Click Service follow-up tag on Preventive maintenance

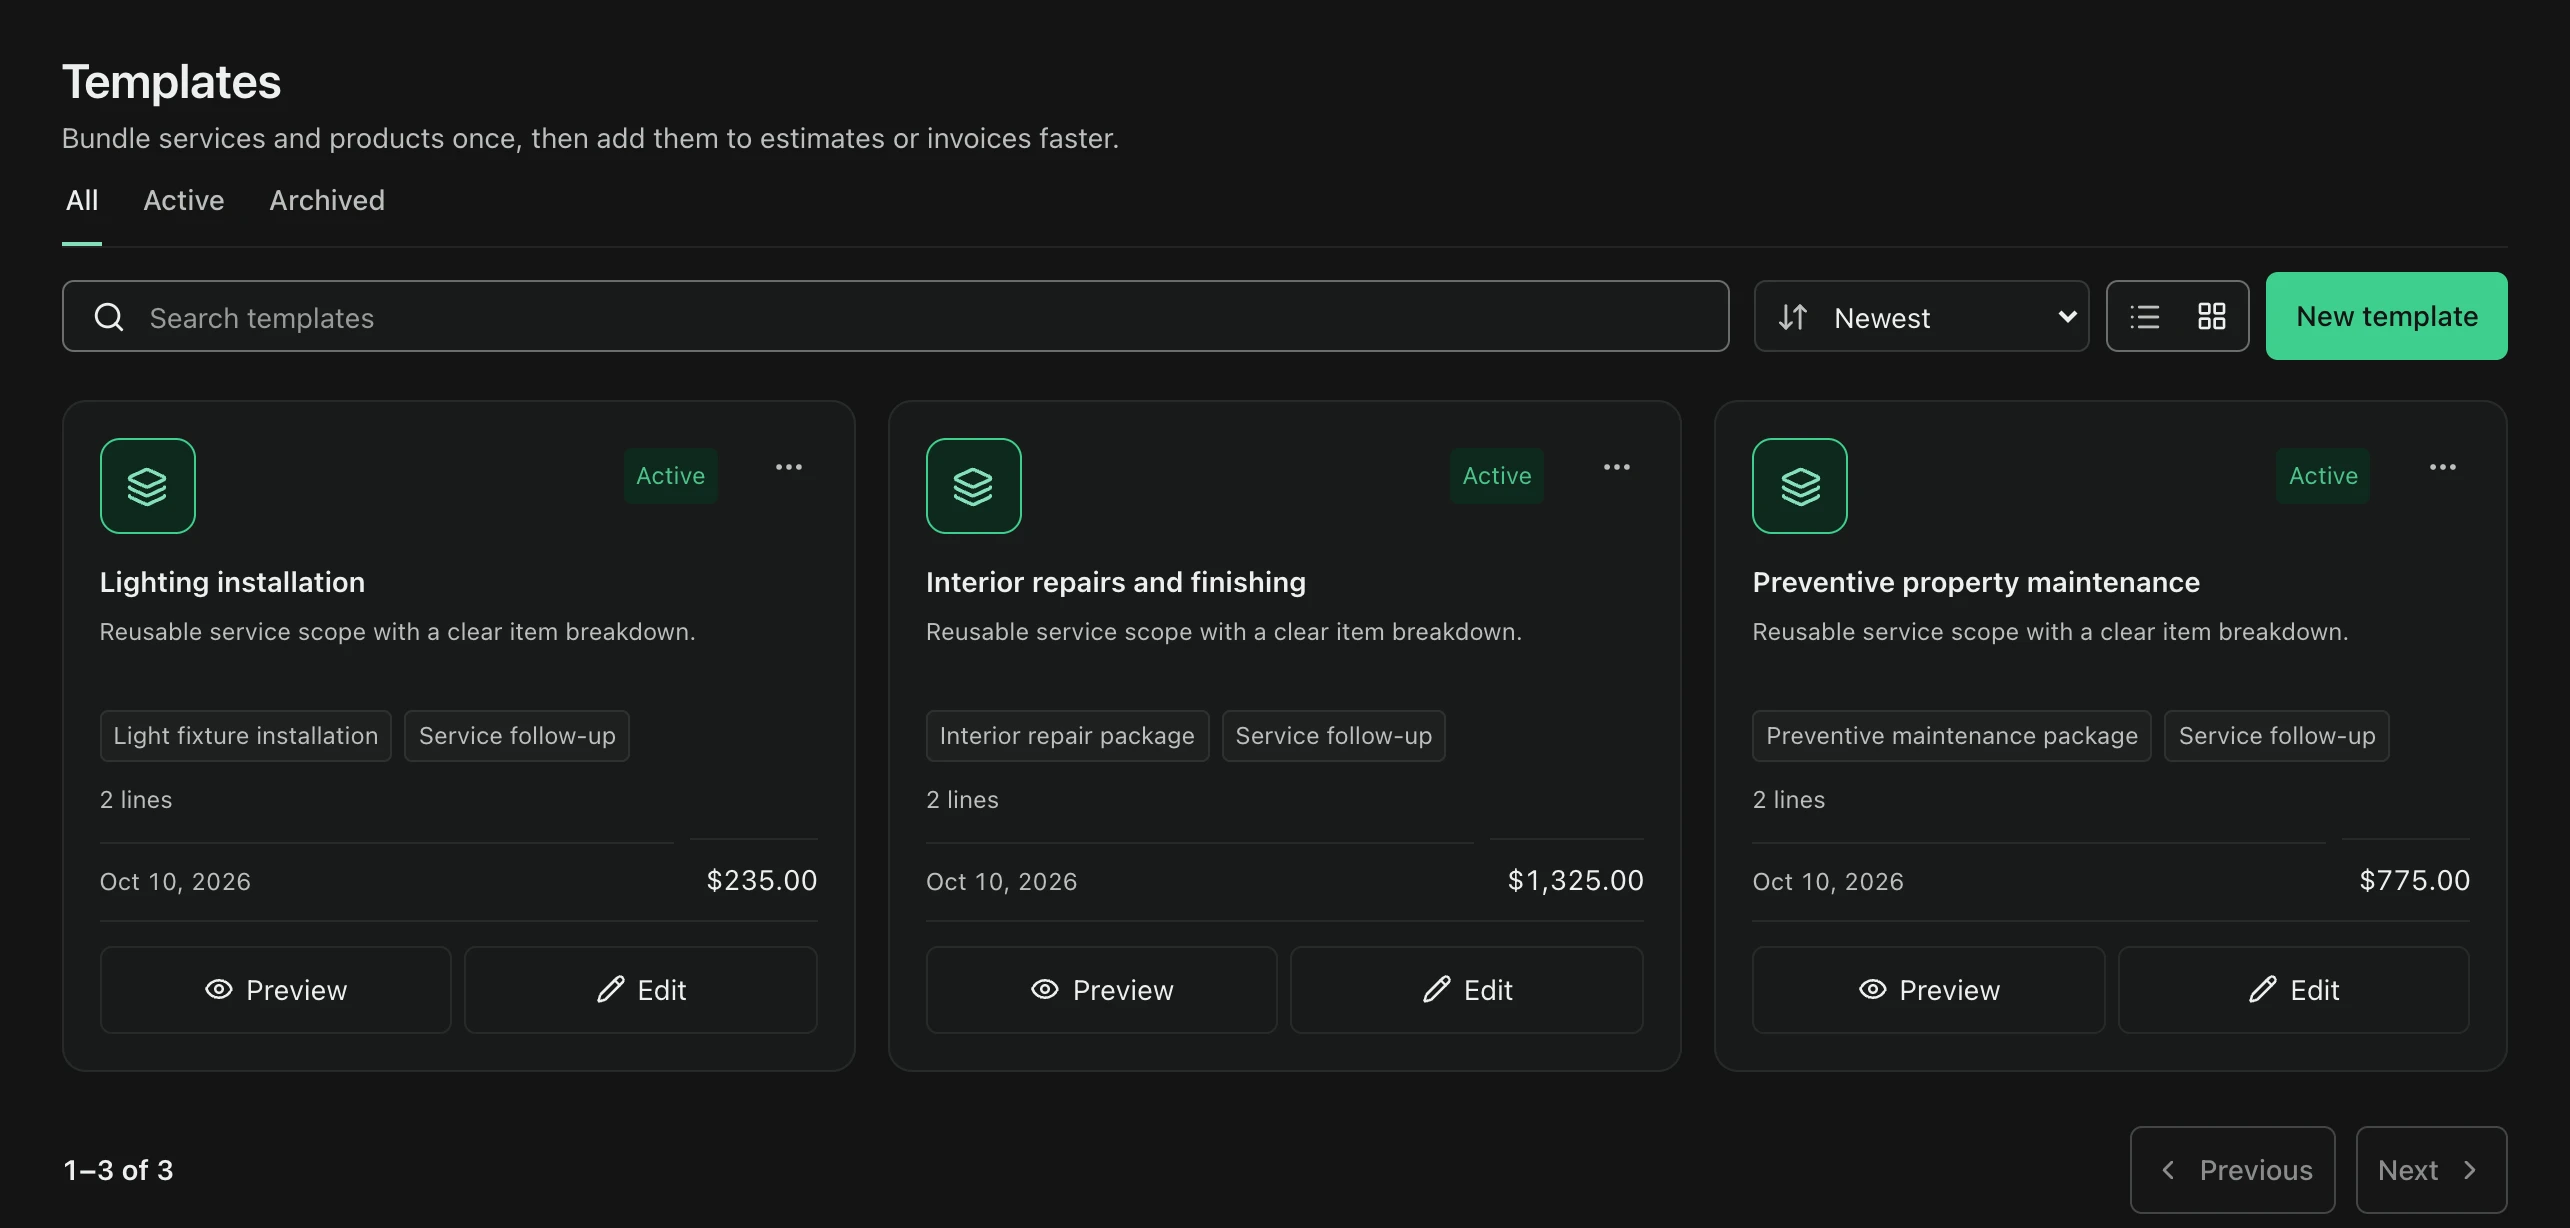point(2277,736)
